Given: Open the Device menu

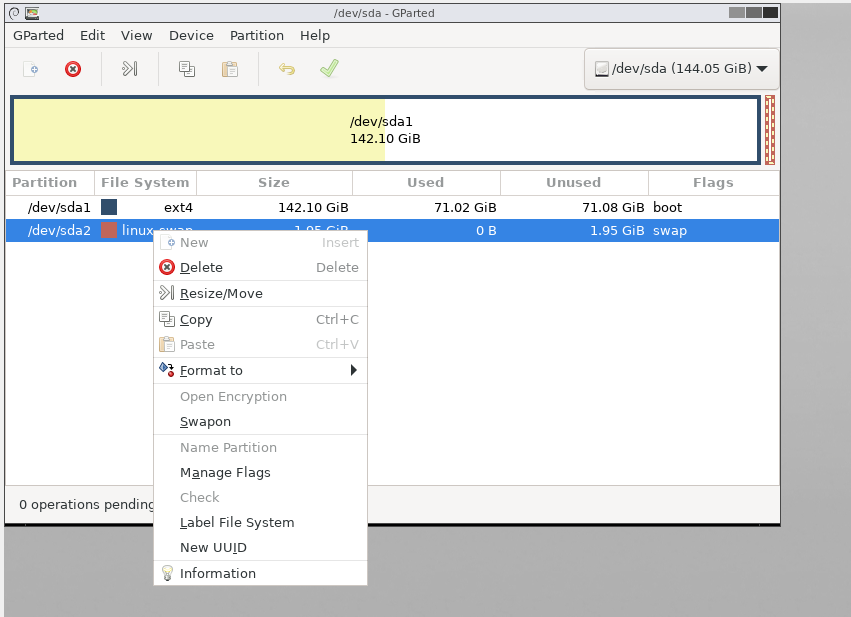Looking at the screenshot, I should pyautogui.click(x=191, y=35).
